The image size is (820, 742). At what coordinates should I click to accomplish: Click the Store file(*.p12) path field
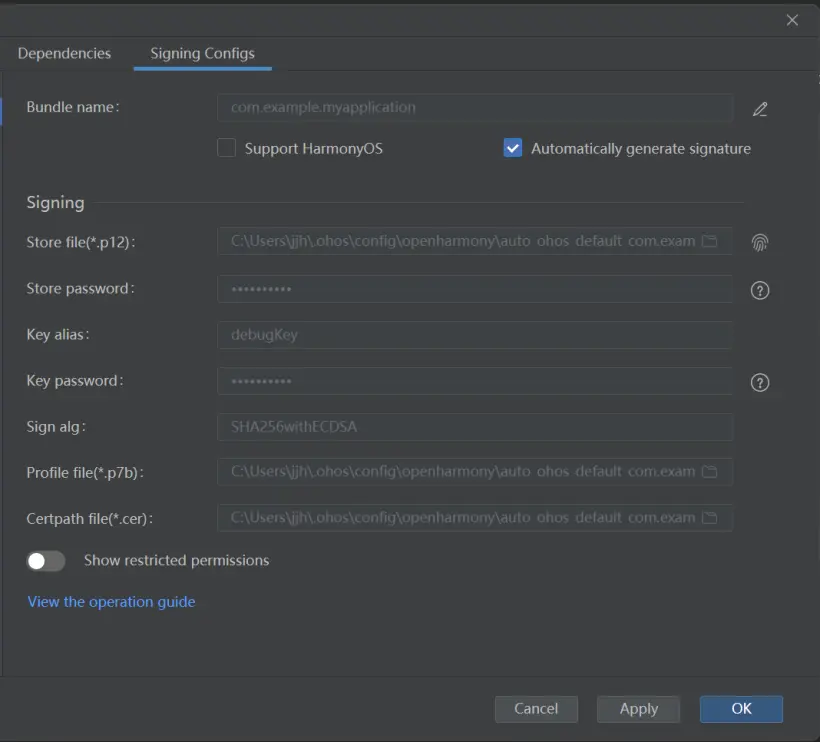475,241
